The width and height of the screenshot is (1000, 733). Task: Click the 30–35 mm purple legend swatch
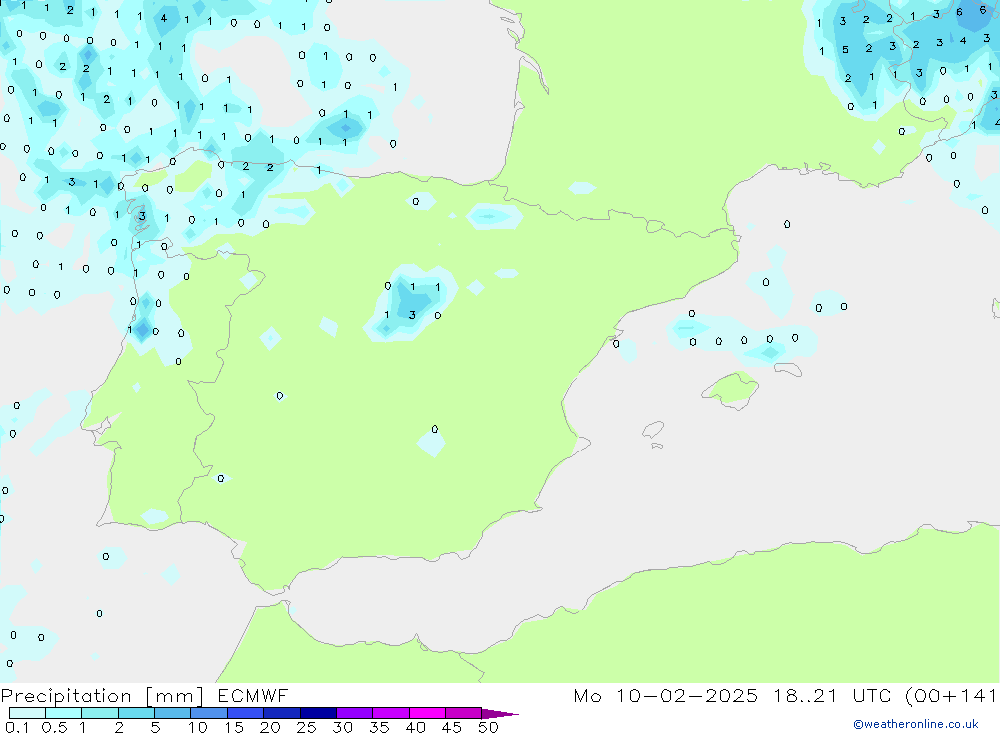click(x=354, y=713)
